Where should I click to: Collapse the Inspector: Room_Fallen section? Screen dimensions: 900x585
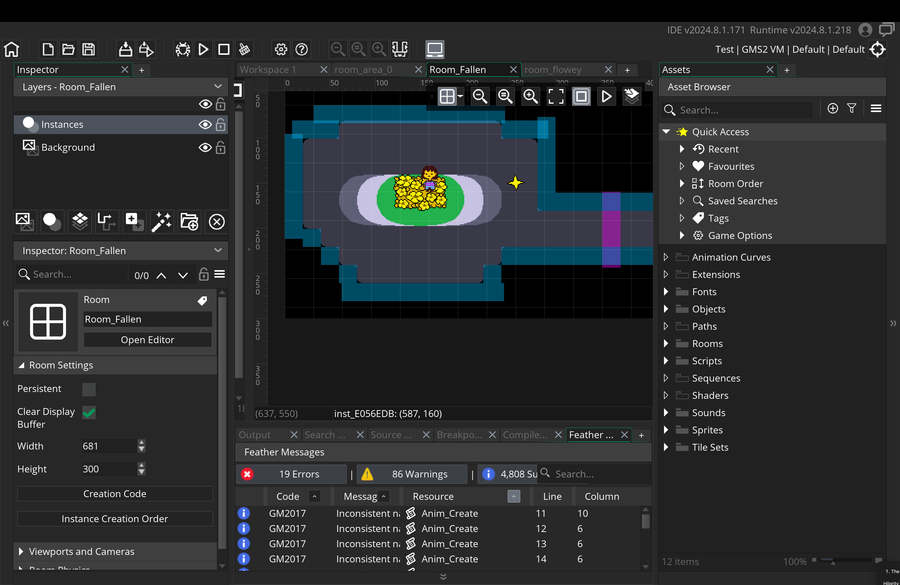pyautogui.click(x=218, y=250)
